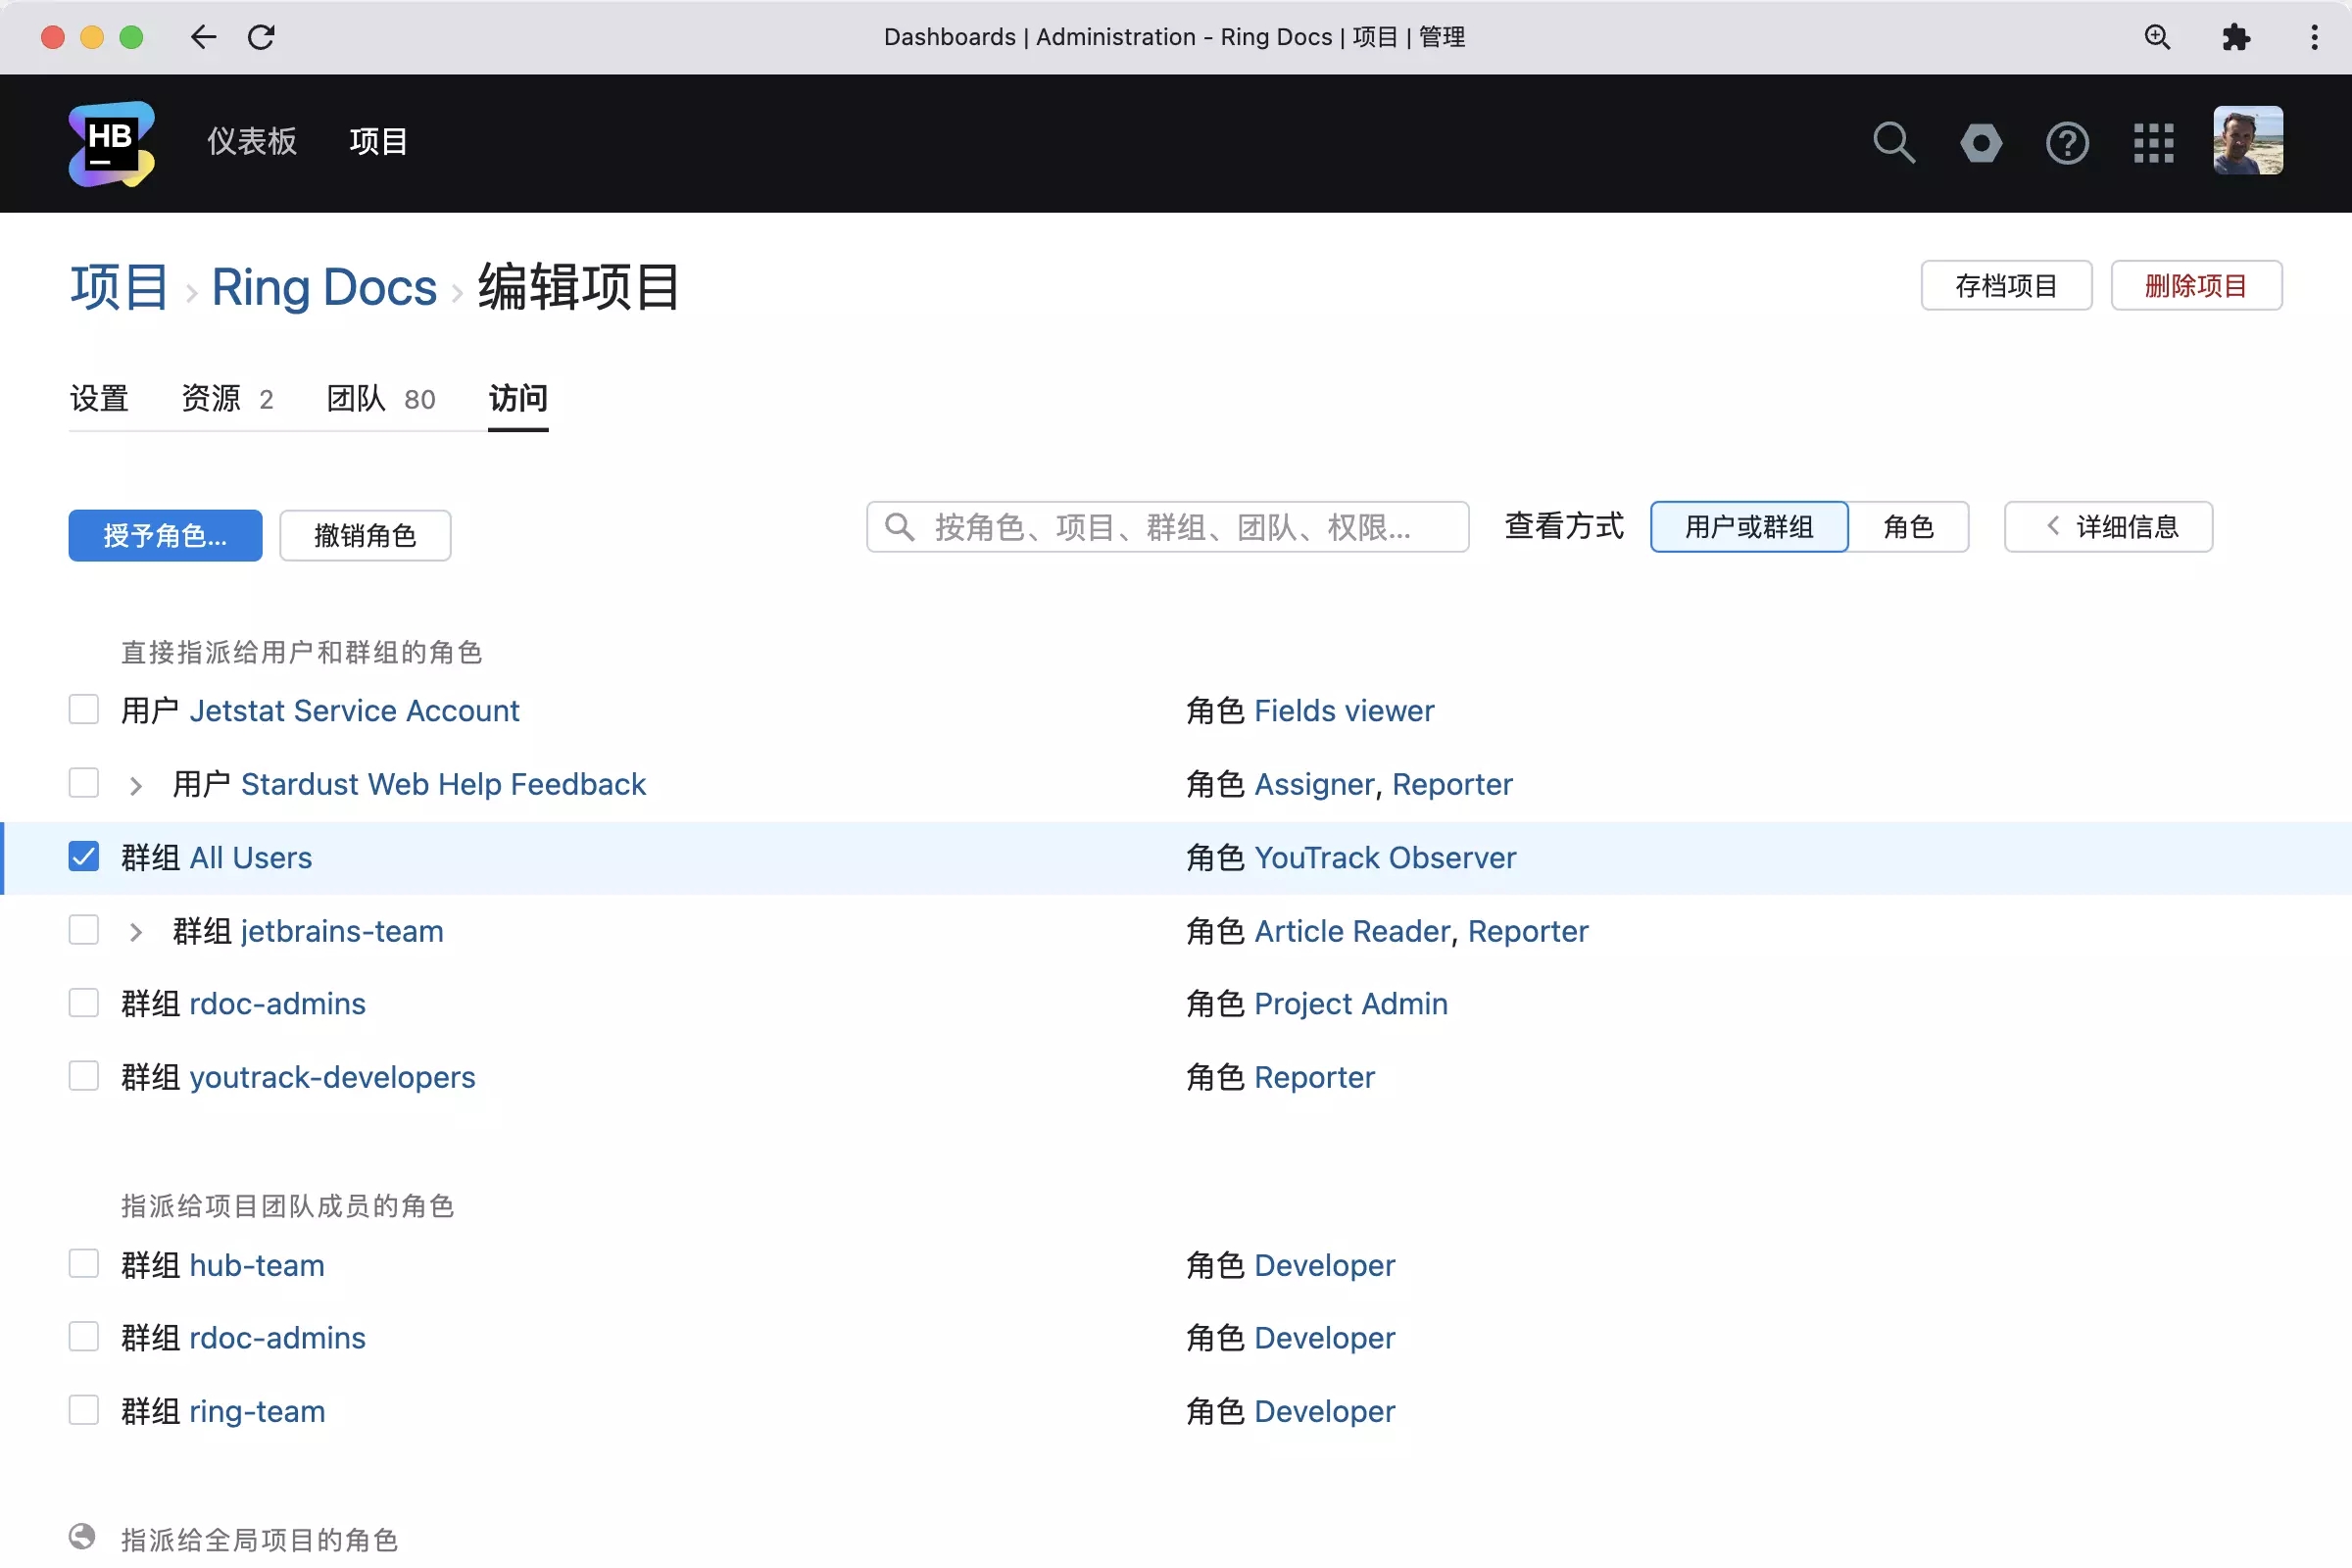The image size is (2352, 1568).
Task: Open the services grid icon
Action: [x=2155, y=143]
